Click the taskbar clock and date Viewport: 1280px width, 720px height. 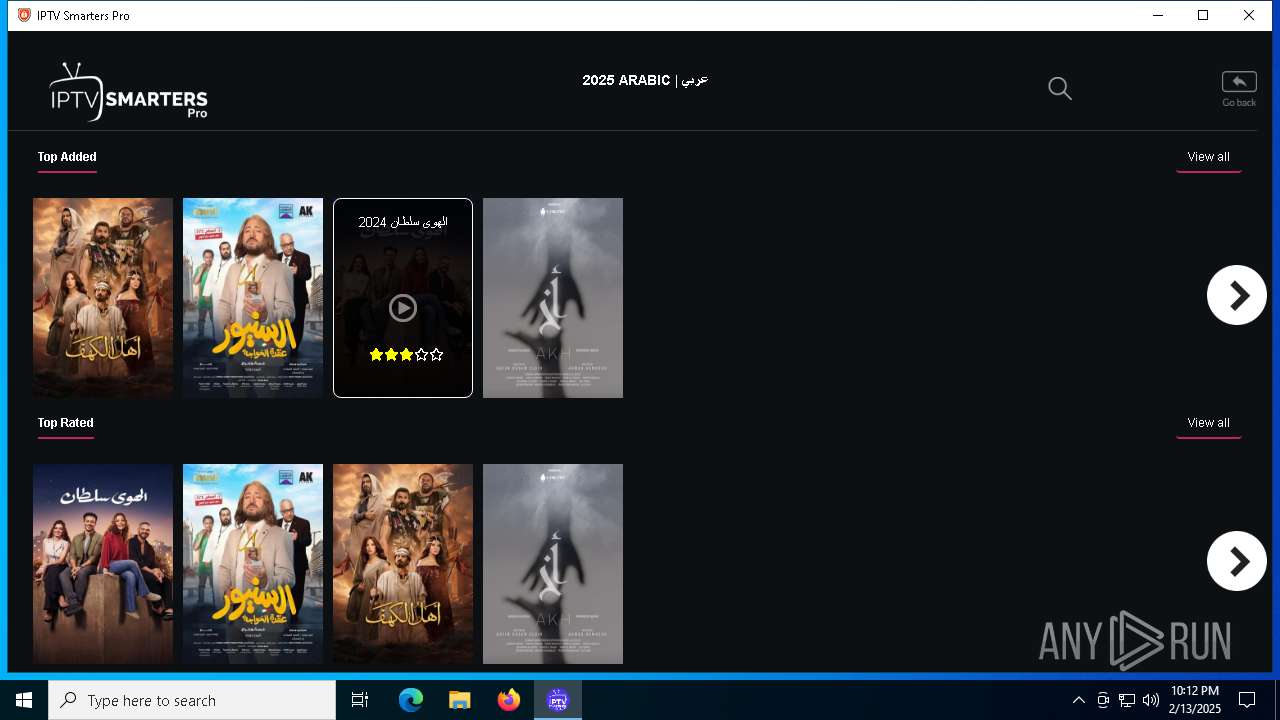(1195, 700)
